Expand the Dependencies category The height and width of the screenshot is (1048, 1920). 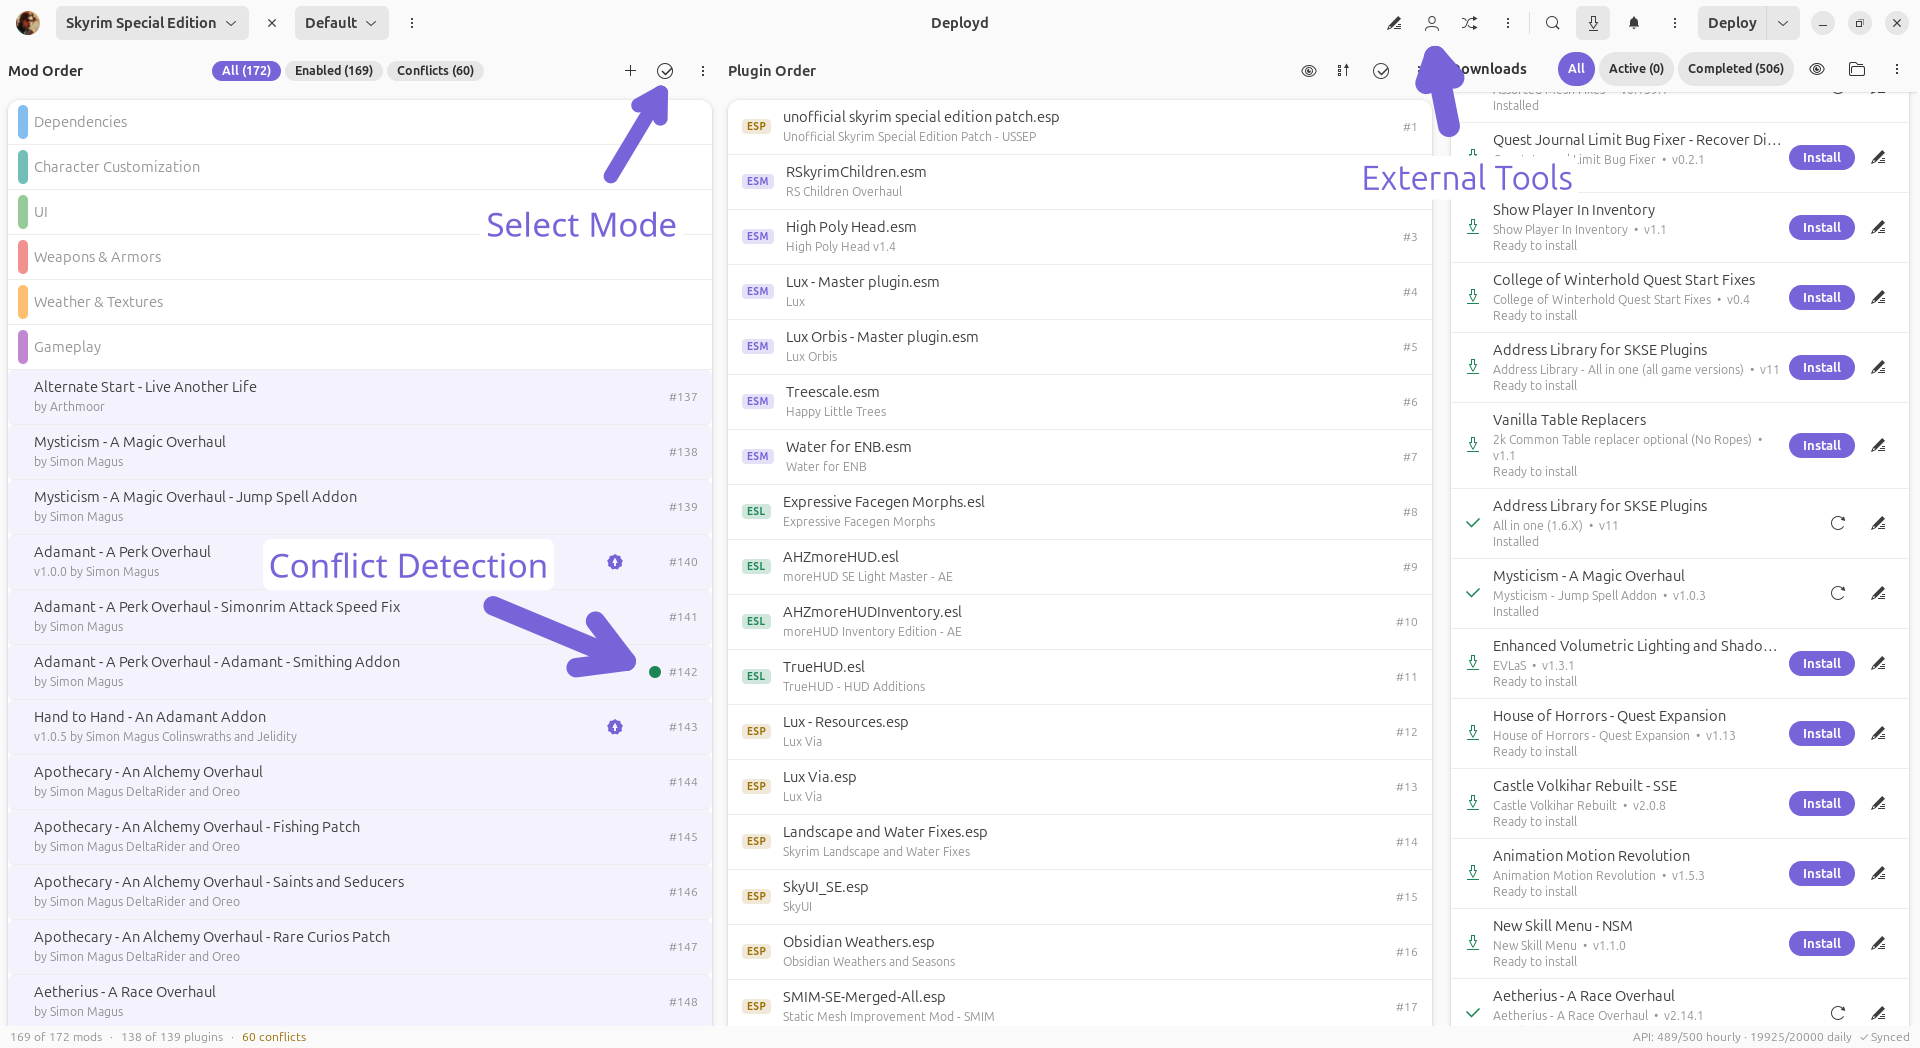pyautogui.click(x=360, y=122)
